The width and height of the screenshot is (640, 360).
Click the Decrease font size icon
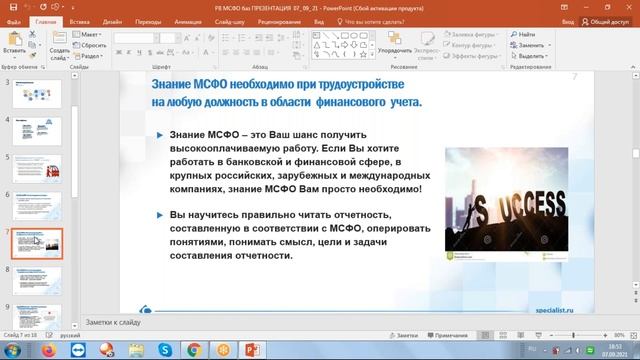pyautogui.click(x=197, y=38)
